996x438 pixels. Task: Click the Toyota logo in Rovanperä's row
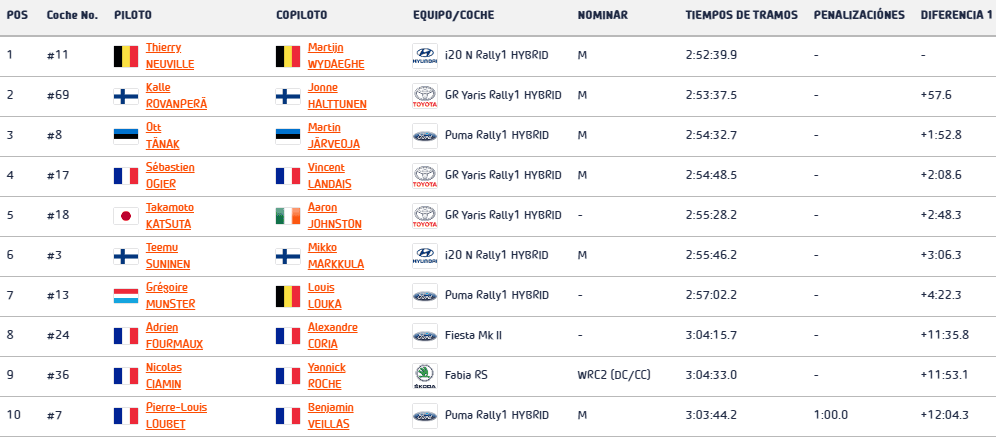[x=424, y=96]
